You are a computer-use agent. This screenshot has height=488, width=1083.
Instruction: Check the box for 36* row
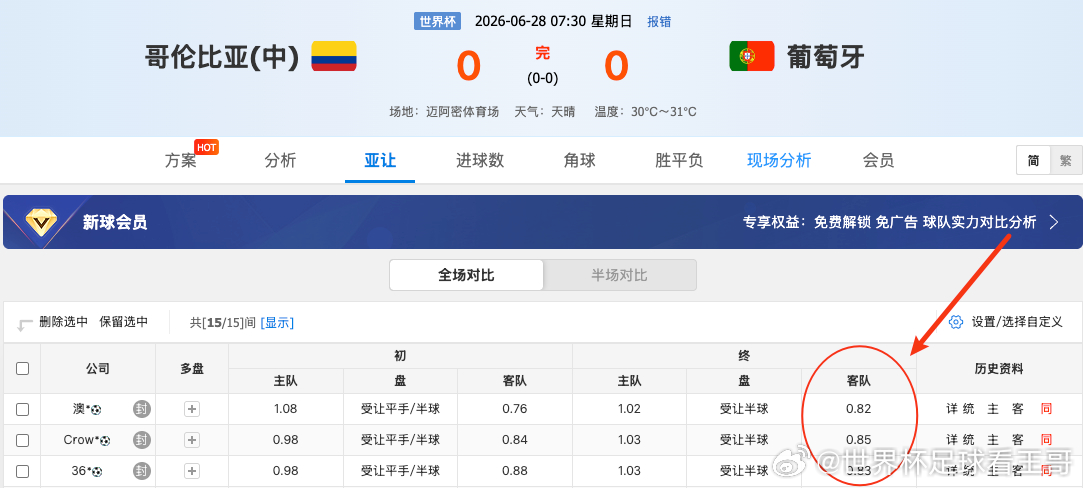(x=23, y=471)
